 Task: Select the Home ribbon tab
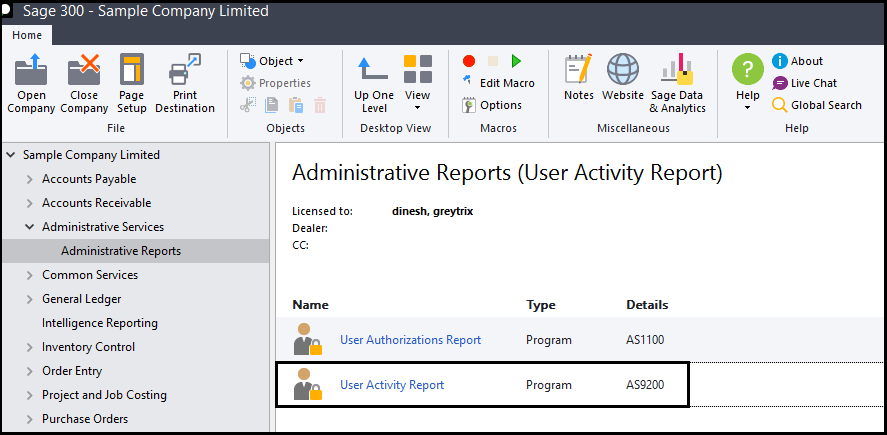tap(27, 35)
